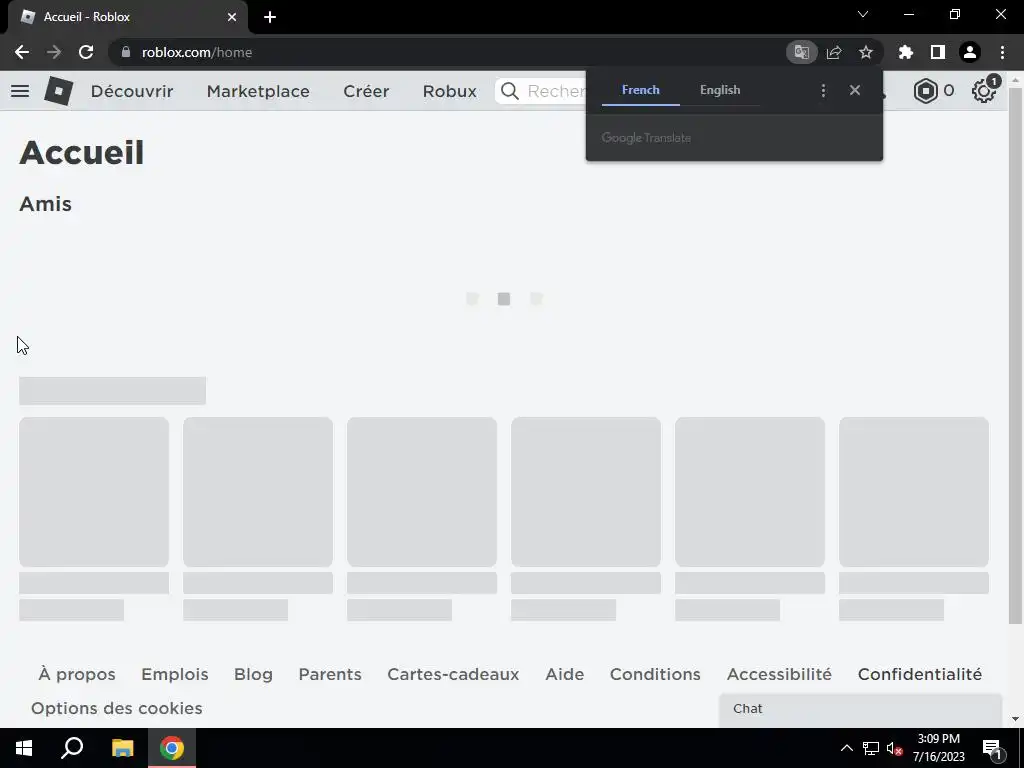Open the Chrome three-dot menu
The width and height of the screenshot is (1024, 768).
pos(1002,52)
